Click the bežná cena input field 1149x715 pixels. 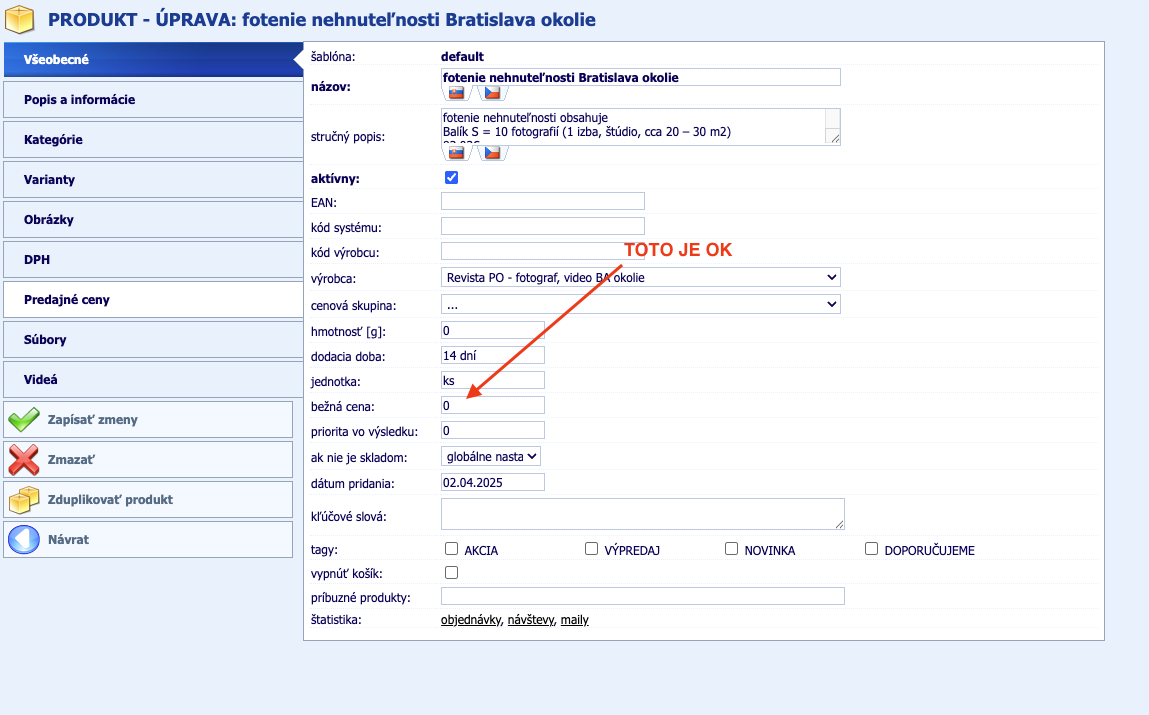(x=492, y=405)
